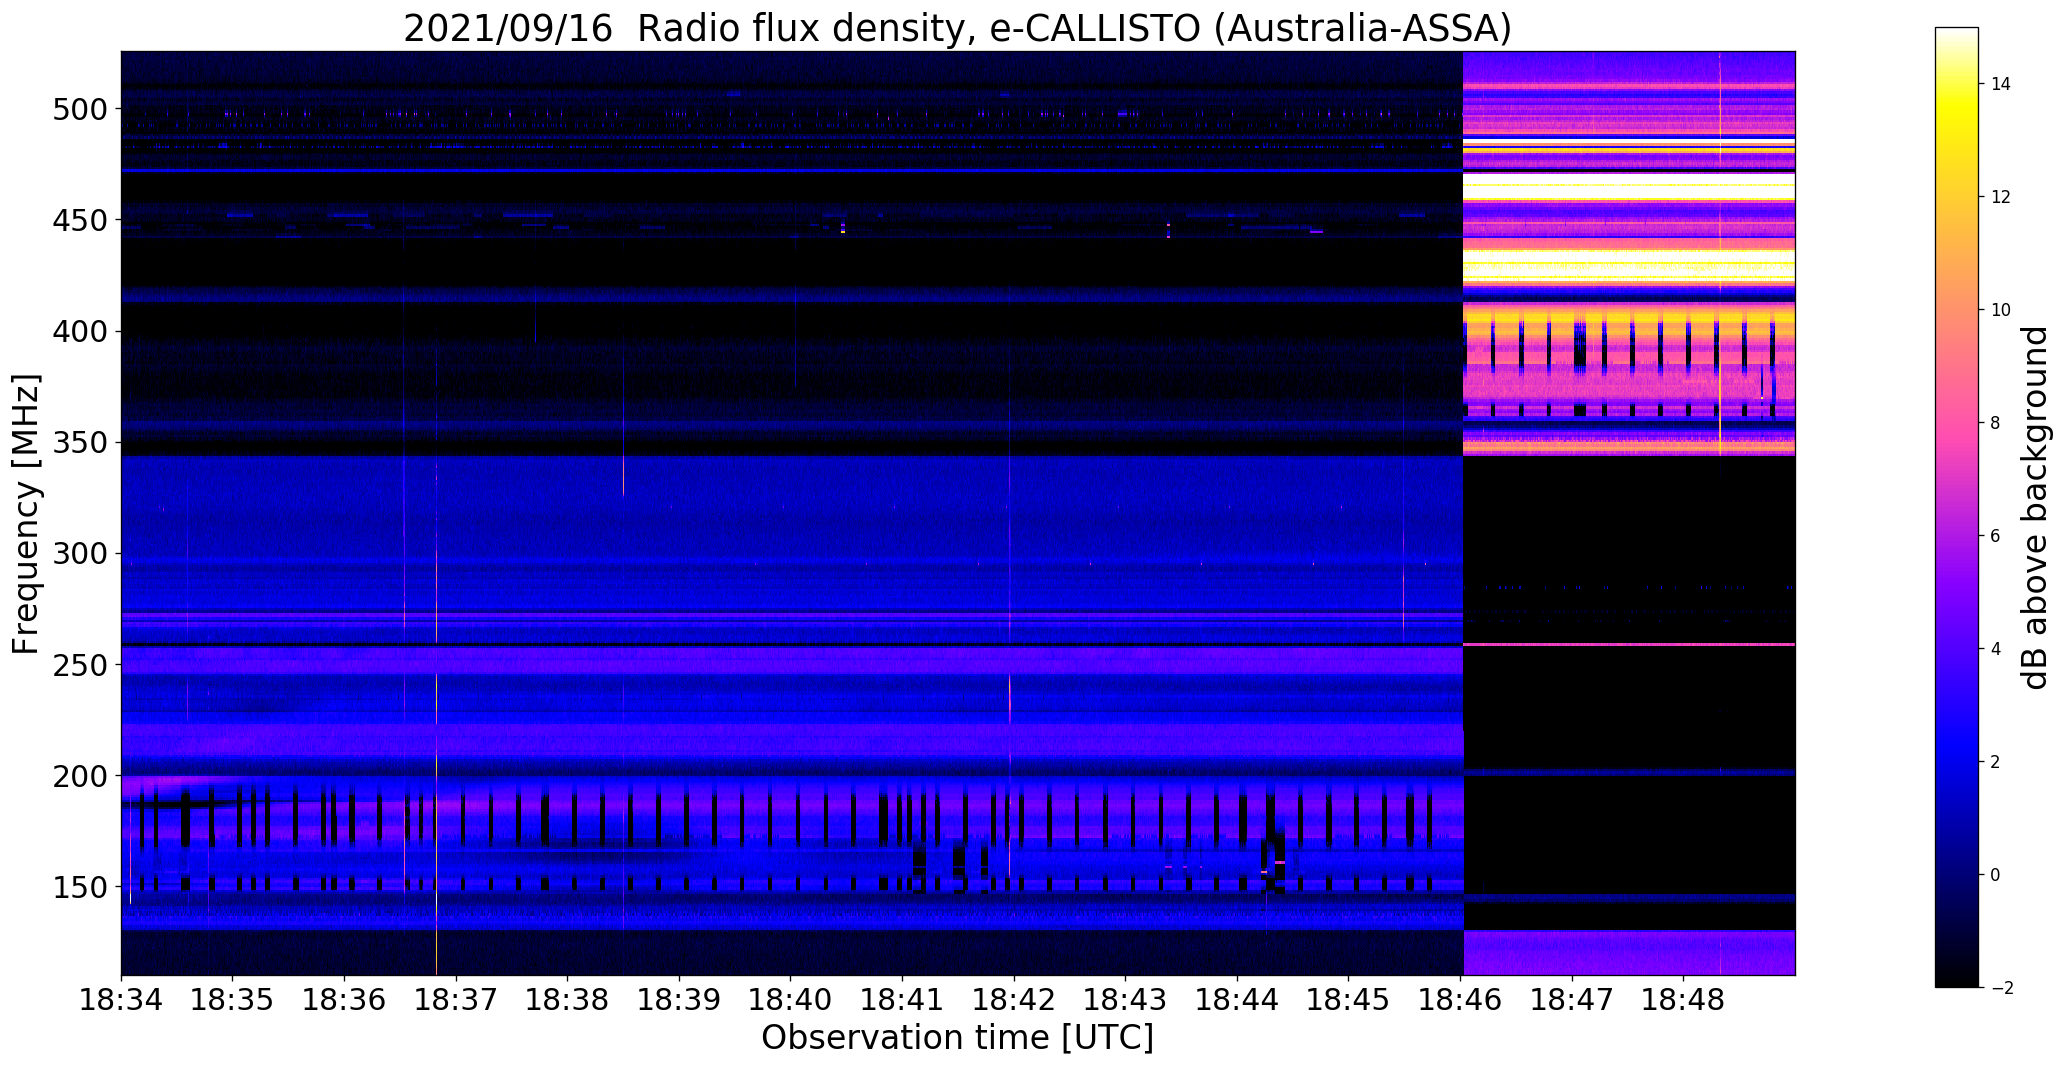Screen dimensions: 2066x1067
Task: Click the 18:41 time tick label
Action: (x=903, y=999)
